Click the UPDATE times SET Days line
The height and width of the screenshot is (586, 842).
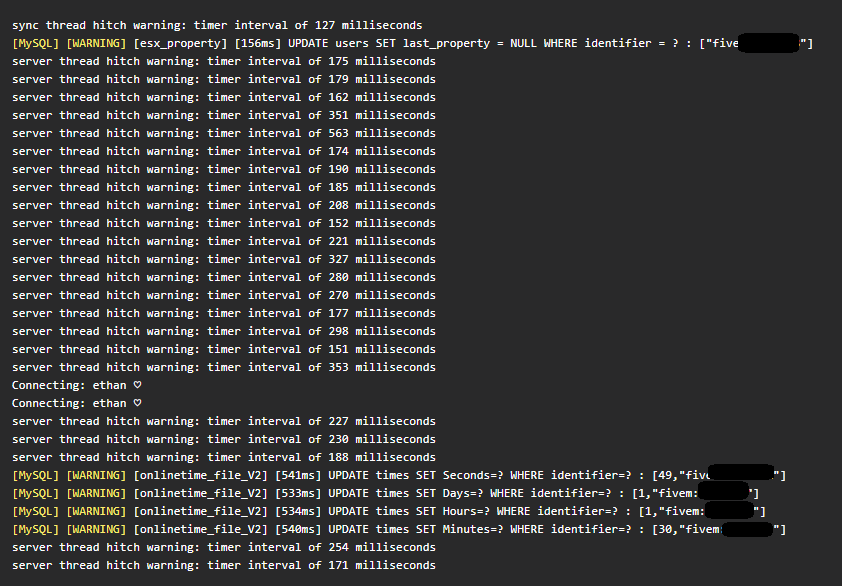coord(386,493)
